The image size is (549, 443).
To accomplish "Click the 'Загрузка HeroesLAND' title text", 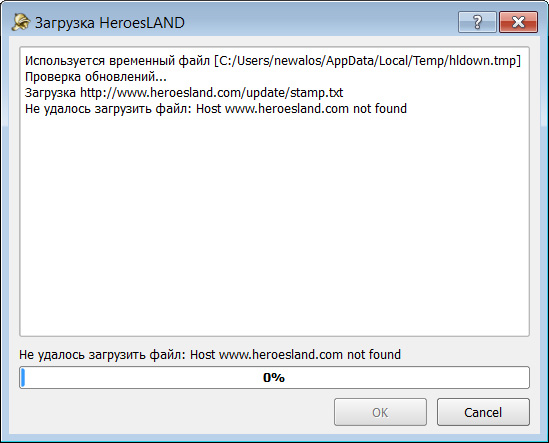I will tap(110, 23).
